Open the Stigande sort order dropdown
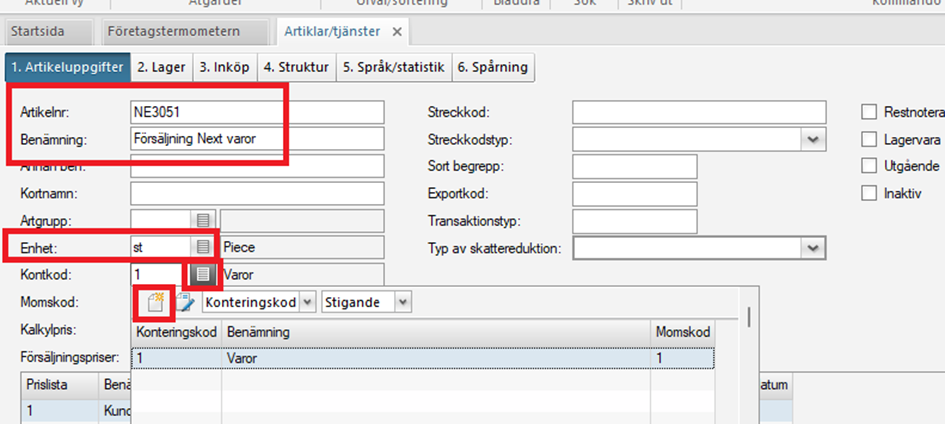 401,302
